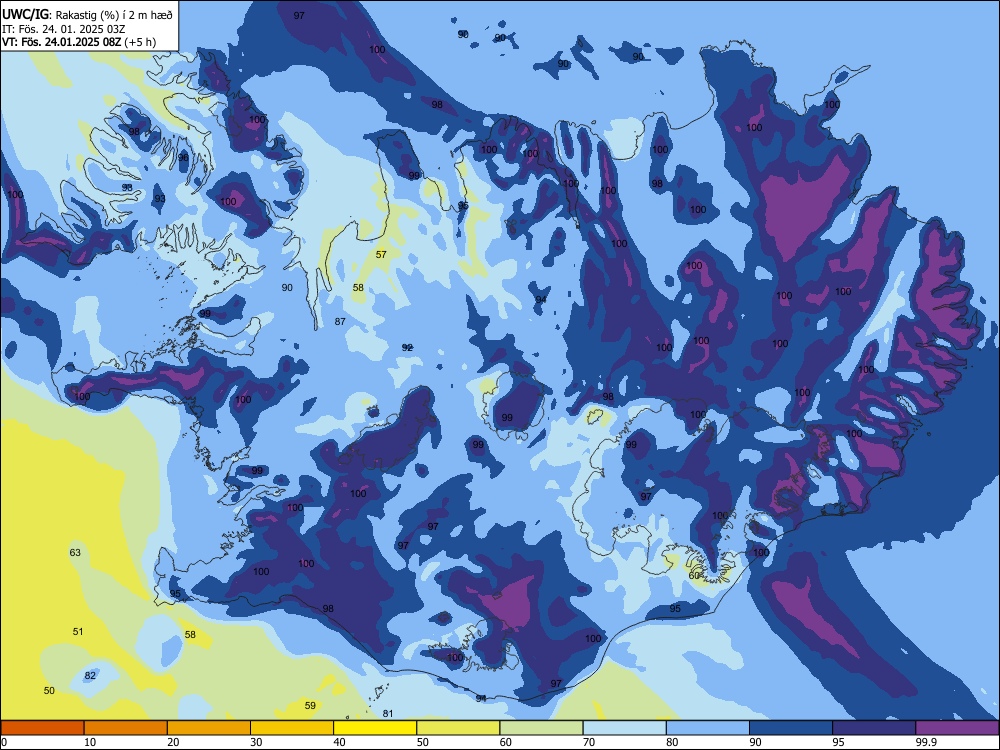Screen dimensions: 1000x750
Task: Click the "57" humidity value on the map
Action: pyautogui.click(x=381, y=254)
